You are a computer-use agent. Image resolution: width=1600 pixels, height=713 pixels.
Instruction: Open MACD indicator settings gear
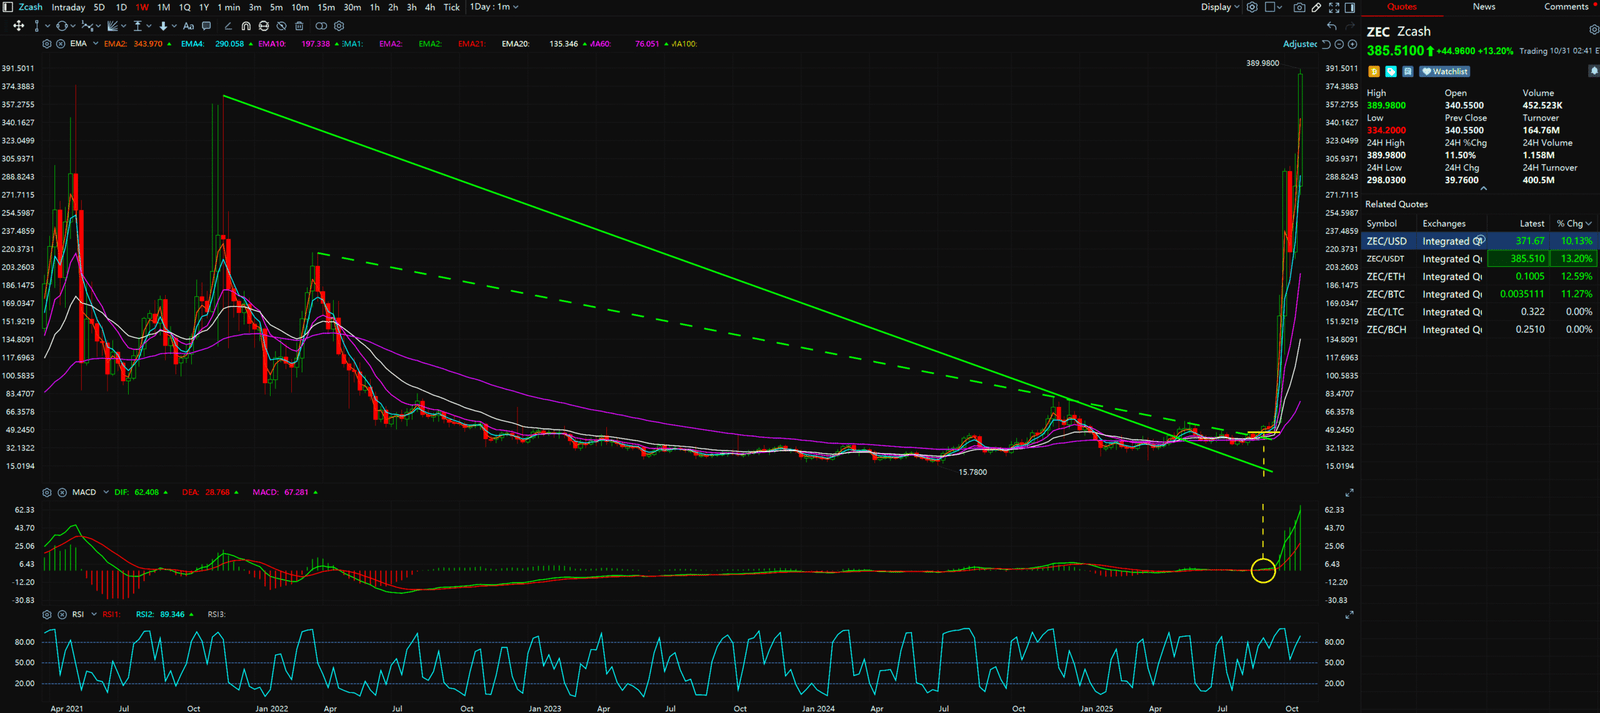click(47, 492)
